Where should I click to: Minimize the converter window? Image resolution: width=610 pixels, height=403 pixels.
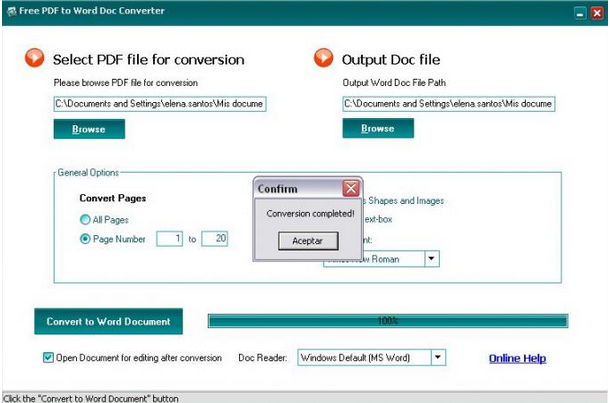pyautogui.click(x=580, y=14)
